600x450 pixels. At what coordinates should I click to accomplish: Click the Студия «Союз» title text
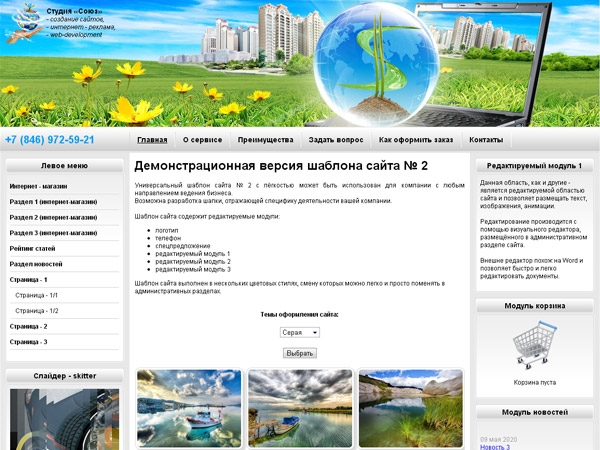tap(74, 11)
